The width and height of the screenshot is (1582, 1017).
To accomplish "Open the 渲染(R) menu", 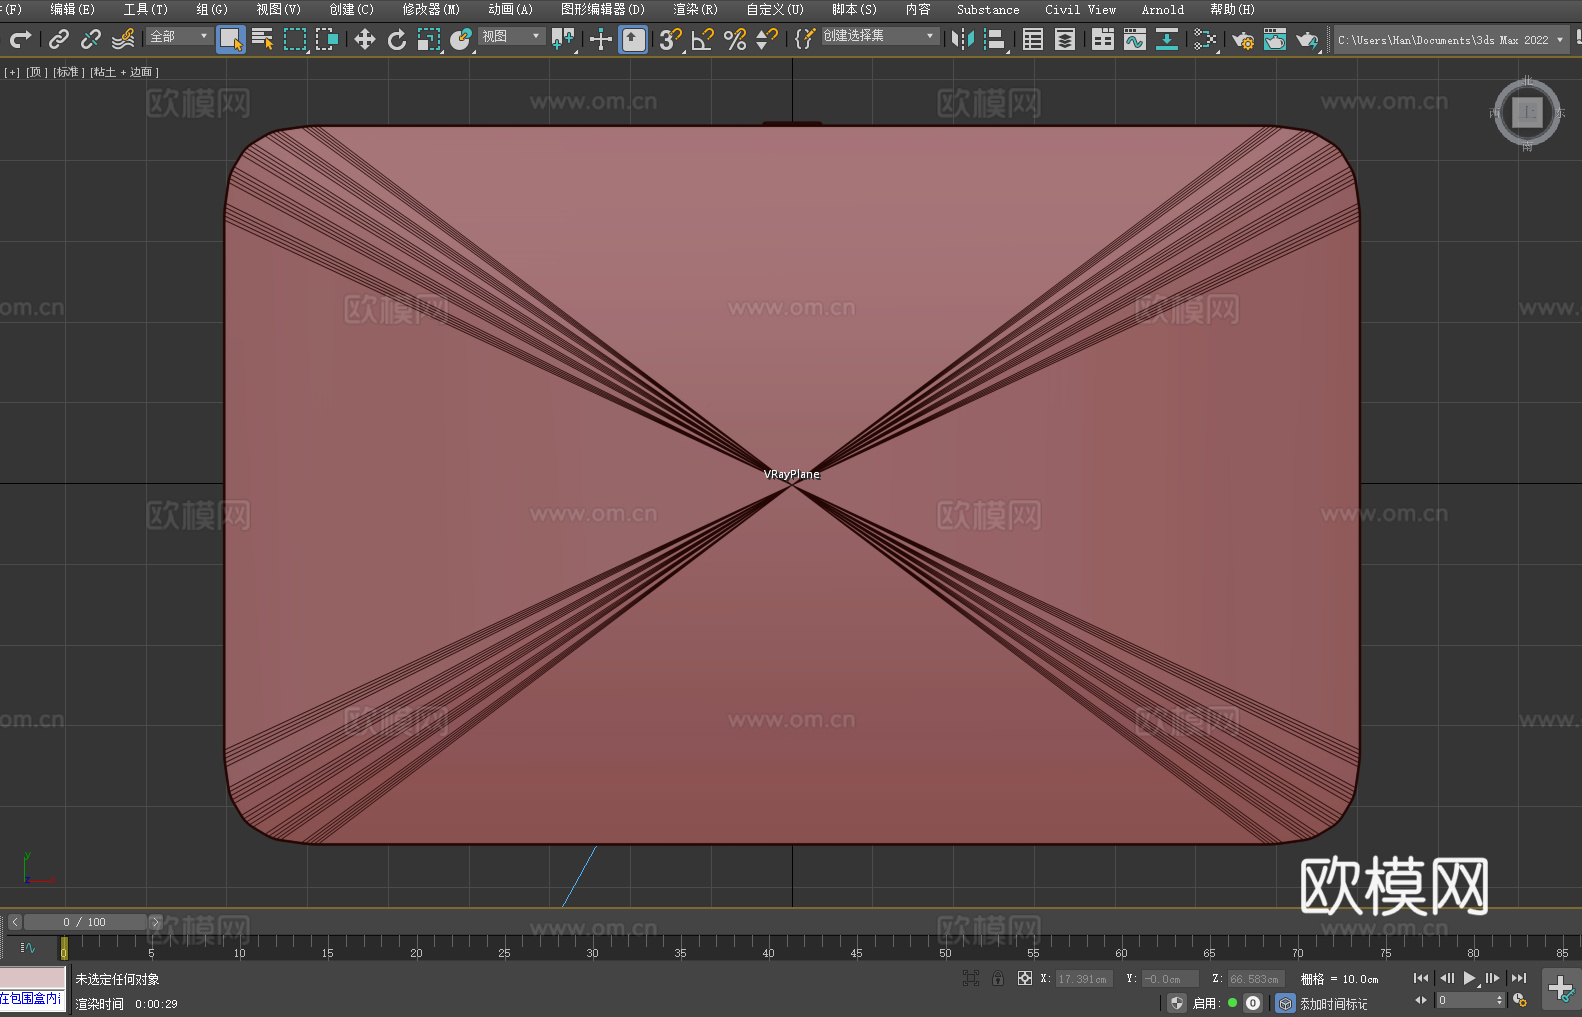I will click(x=695, y=9).
